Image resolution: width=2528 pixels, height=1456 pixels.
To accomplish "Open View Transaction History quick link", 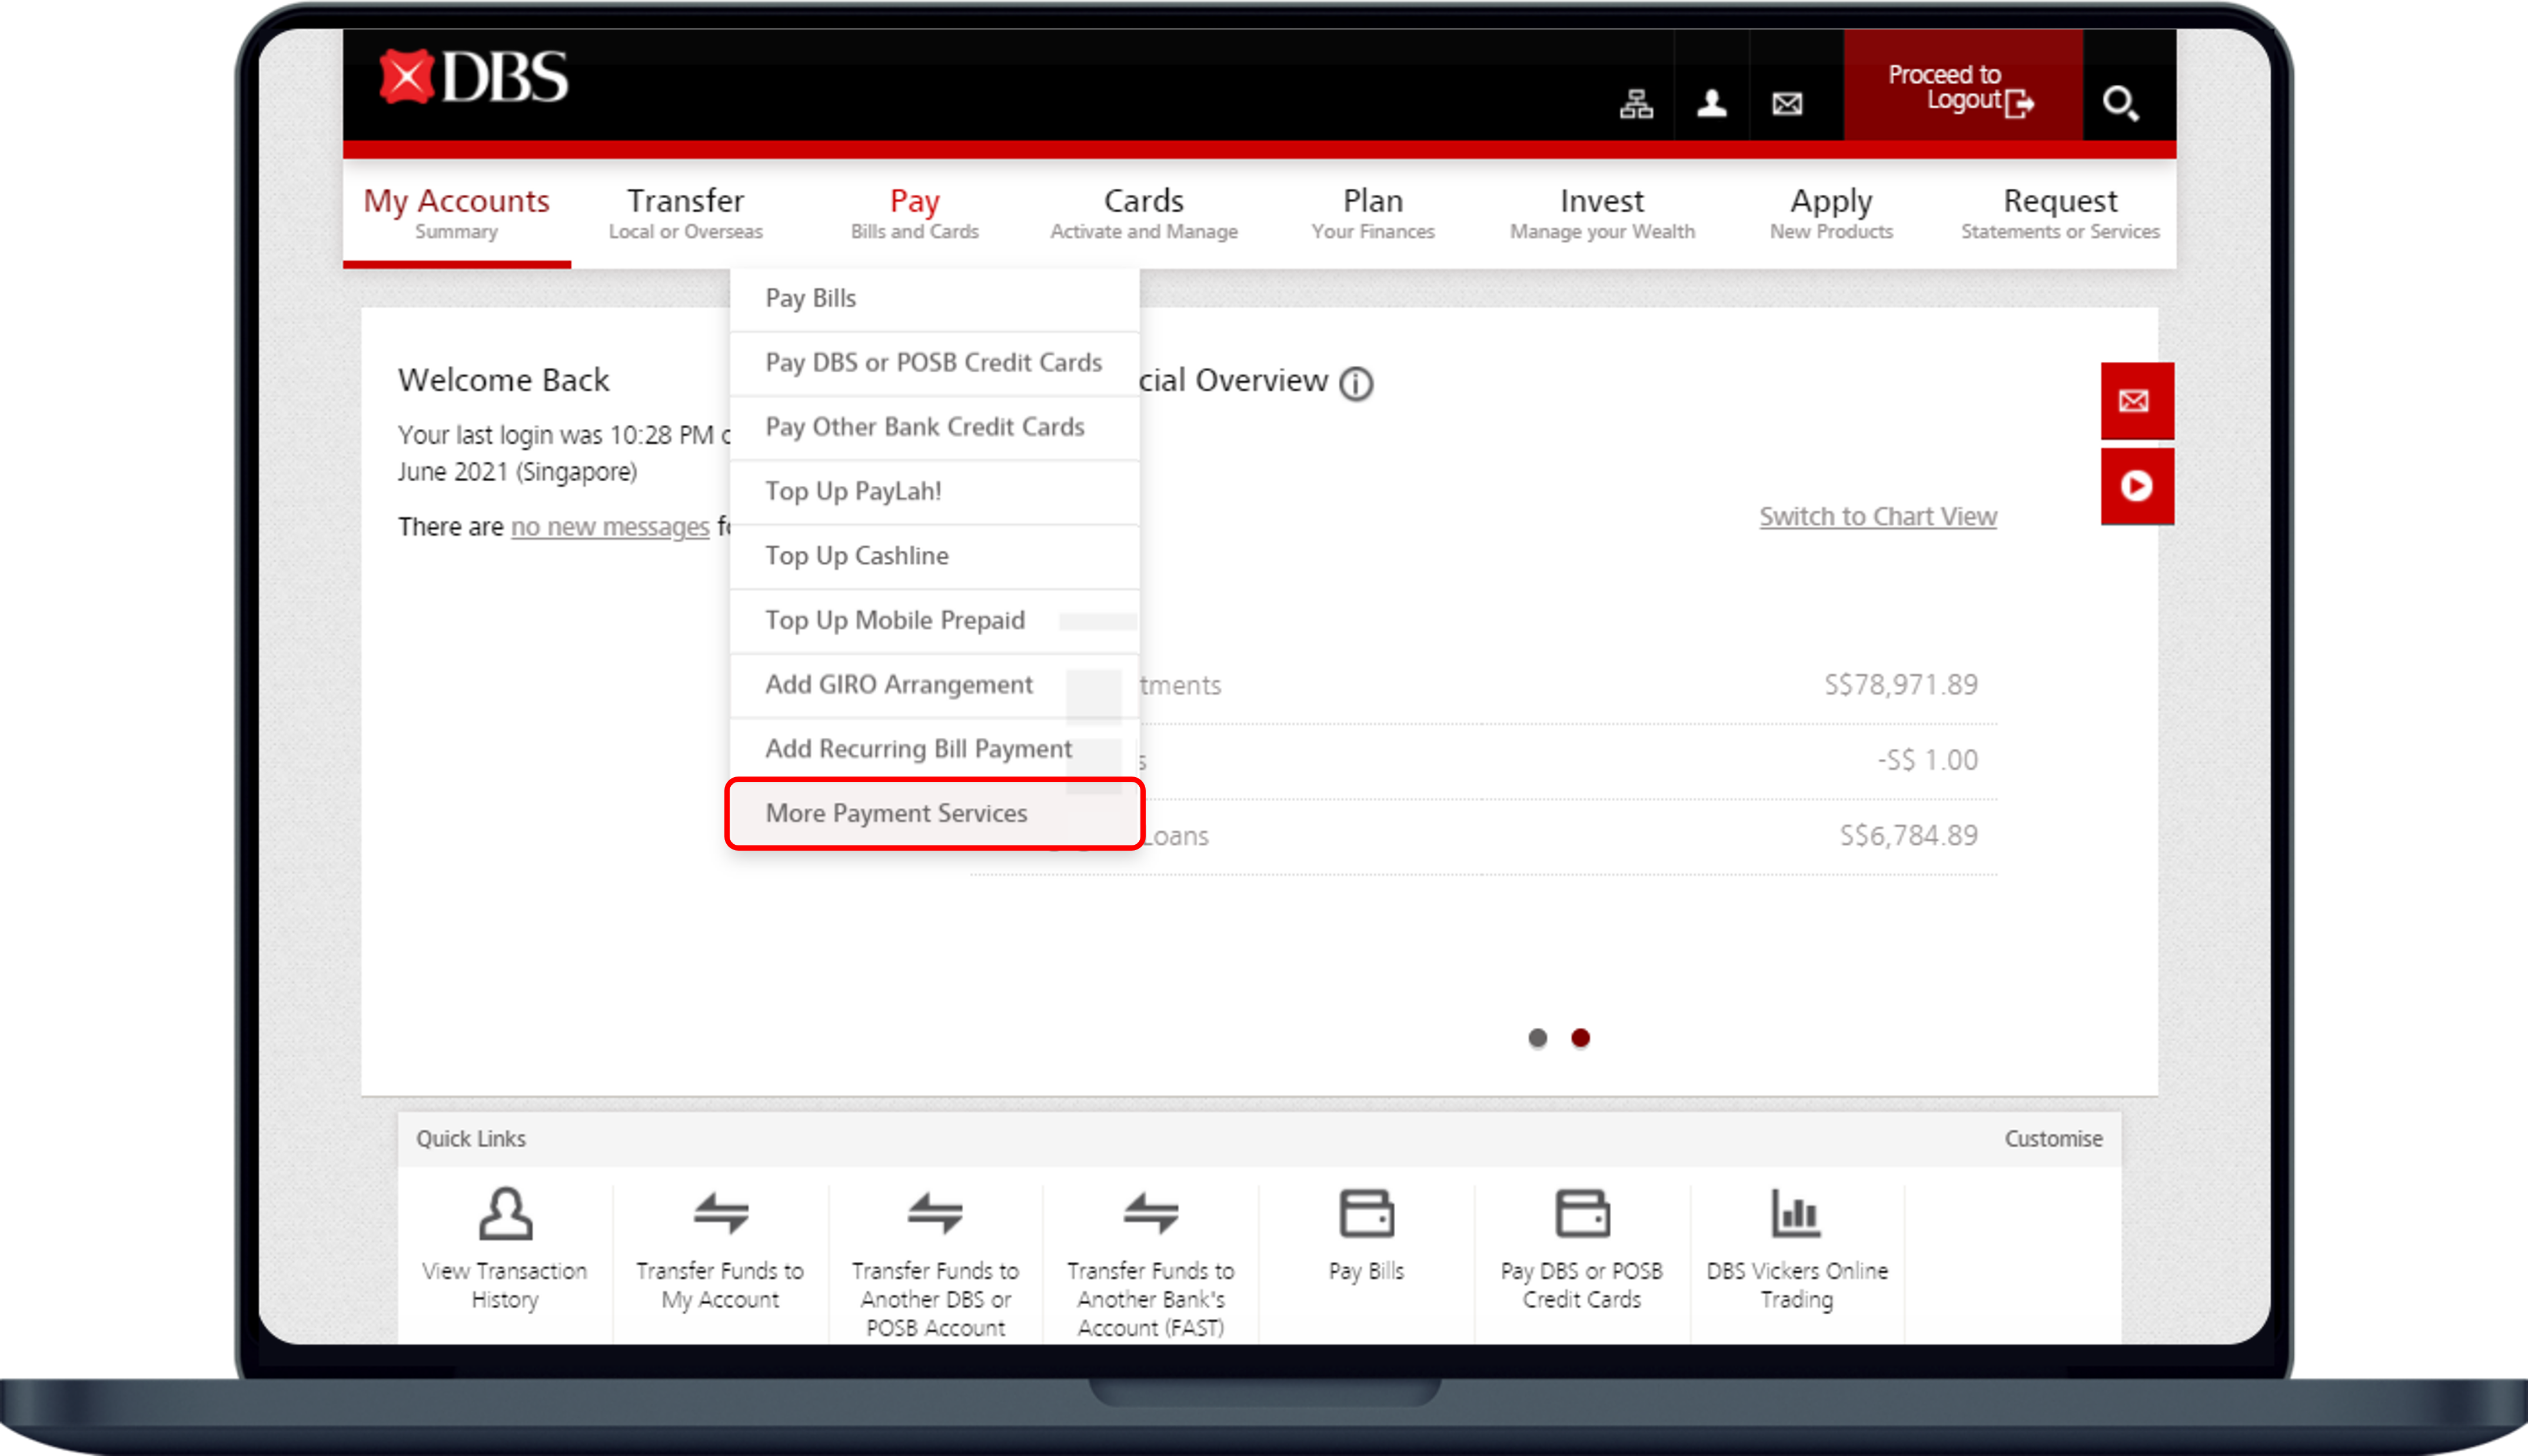I will tap(505, 1250).
